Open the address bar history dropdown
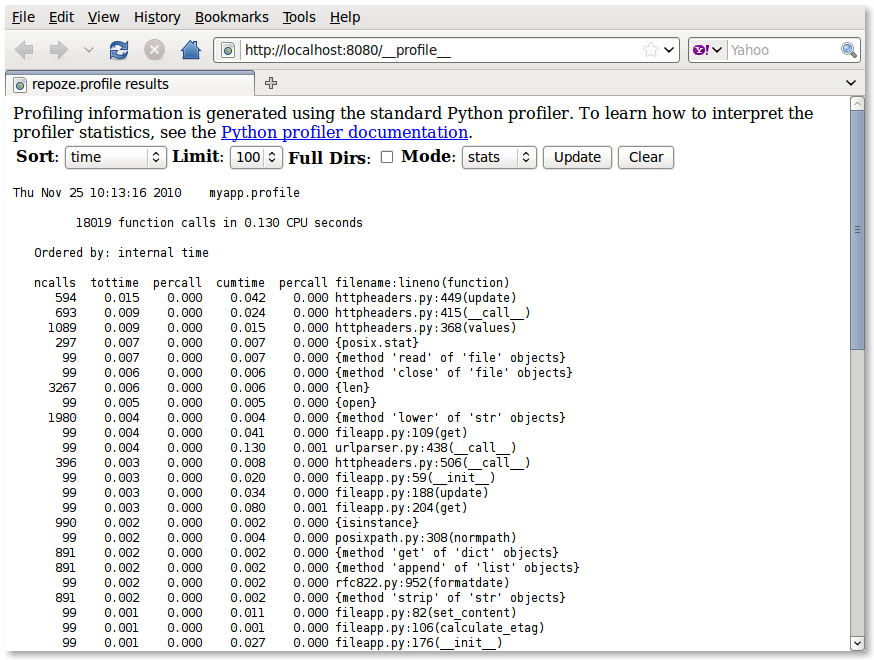This screenshot has width=874, height=660. [669, 50]
